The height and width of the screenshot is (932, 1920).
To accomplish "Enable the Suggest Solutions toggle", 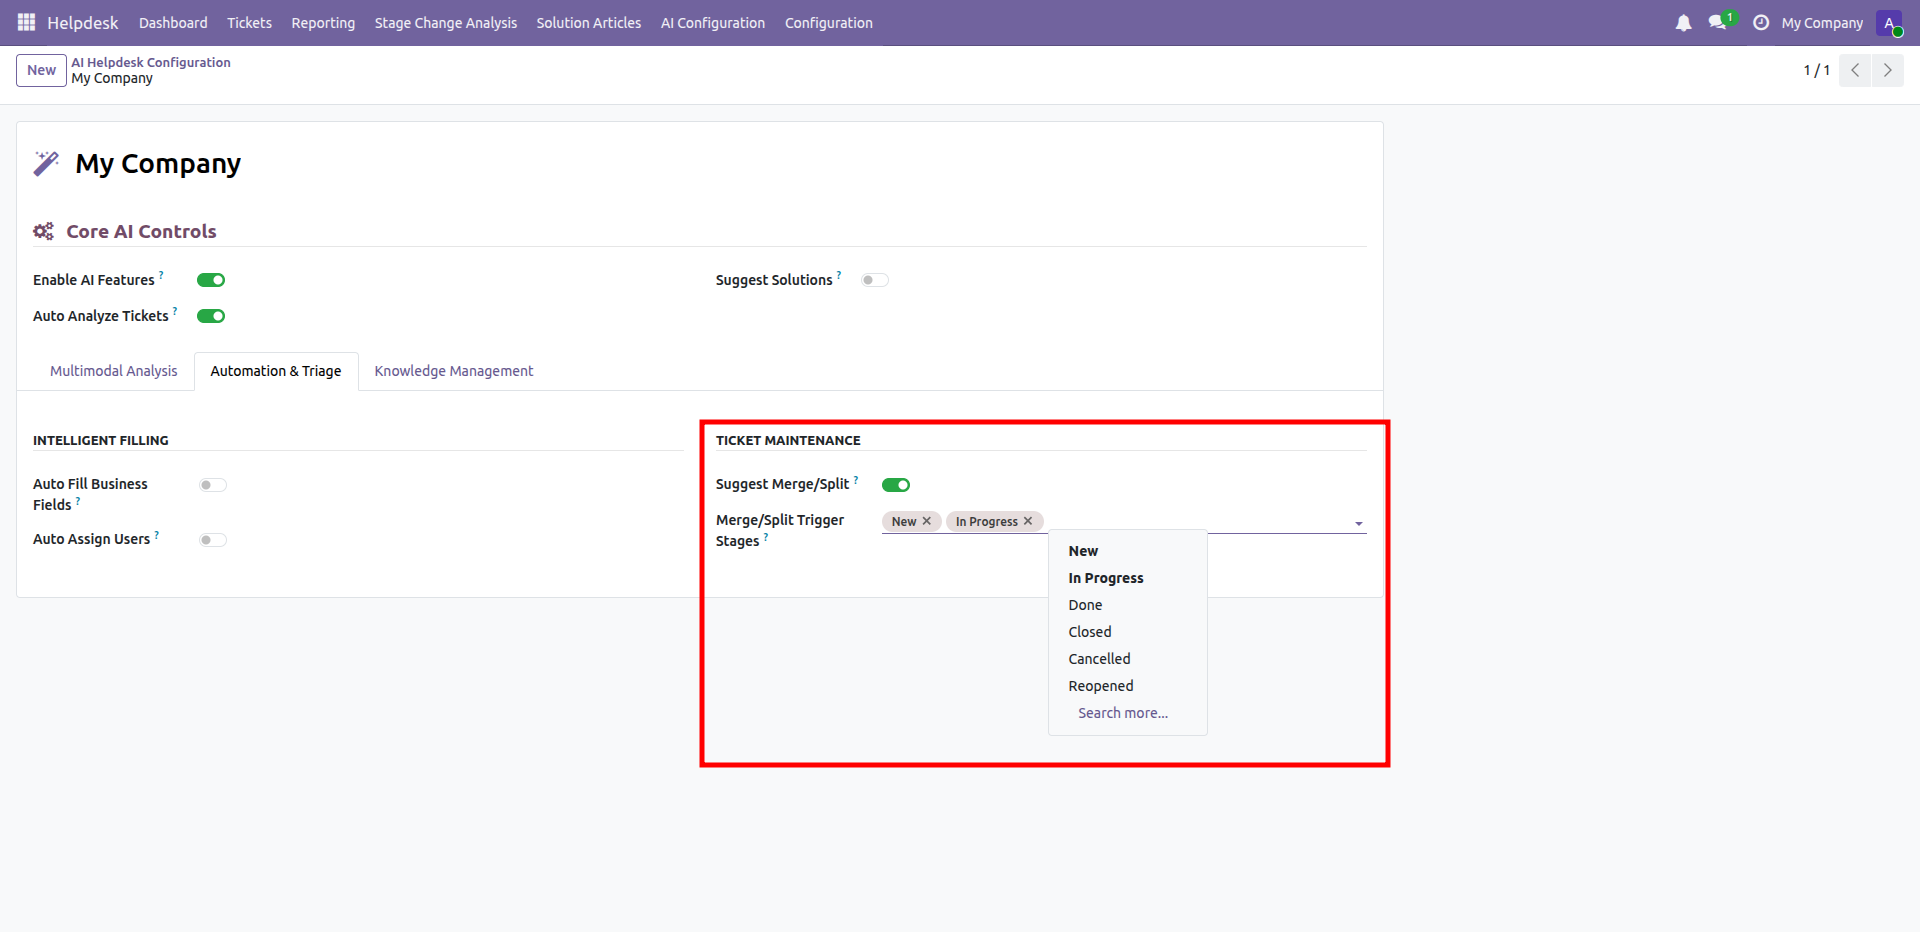I will click(x=875, y=280).
